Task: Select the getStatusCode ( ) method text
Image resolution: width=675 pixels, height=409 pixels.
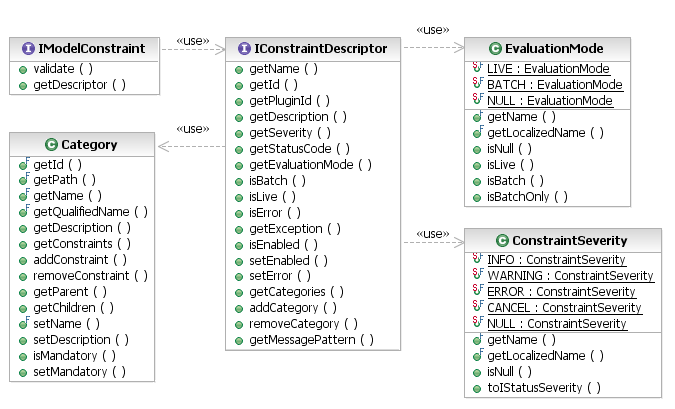Action: pos(299,149)
